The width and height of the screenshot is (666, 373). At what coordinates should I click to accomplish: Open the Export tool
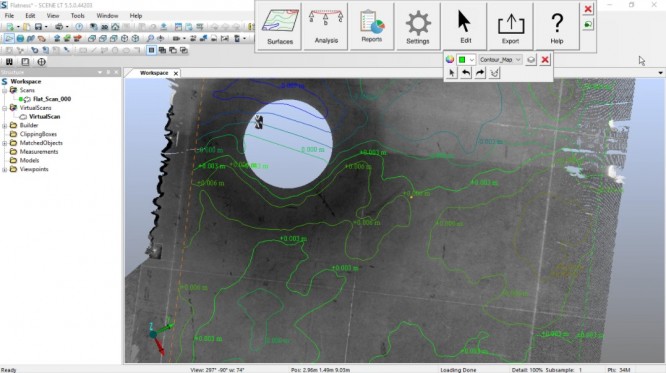click(x=511, y=27)
